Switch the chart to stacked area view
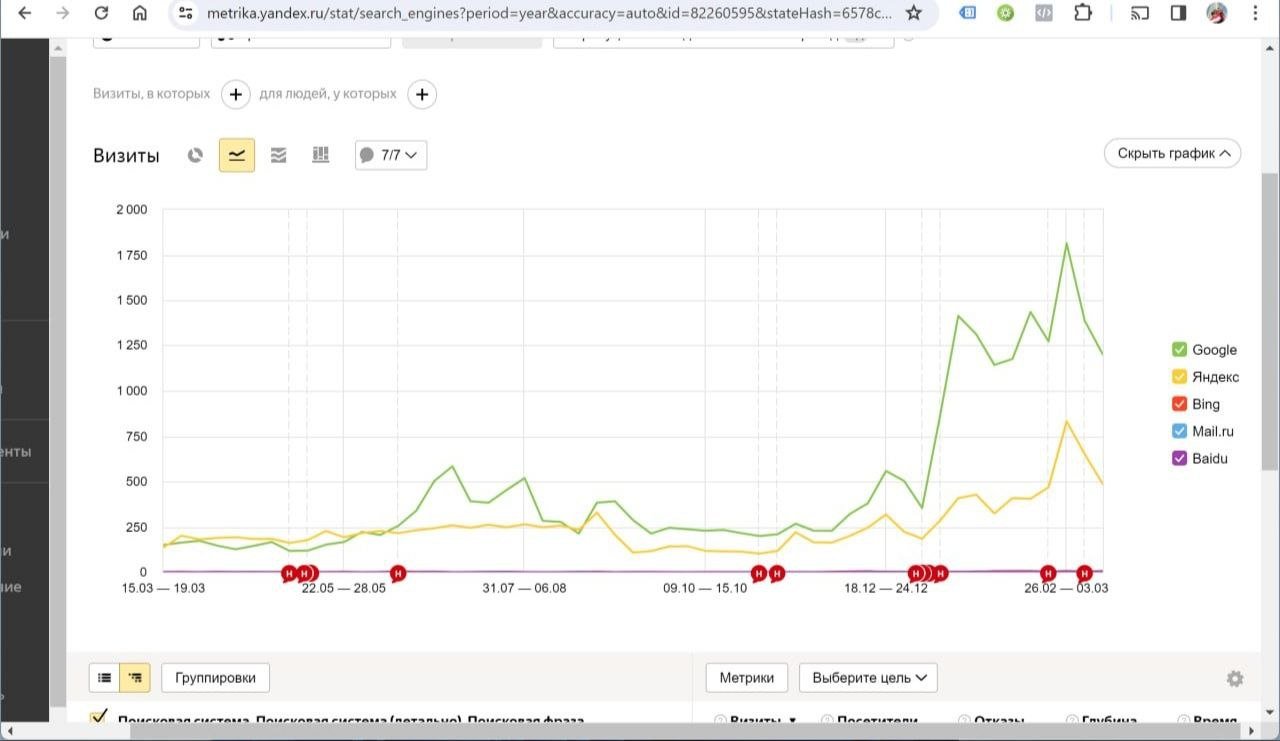This screenshot has height=741, width=1280. tap(279, 155)
